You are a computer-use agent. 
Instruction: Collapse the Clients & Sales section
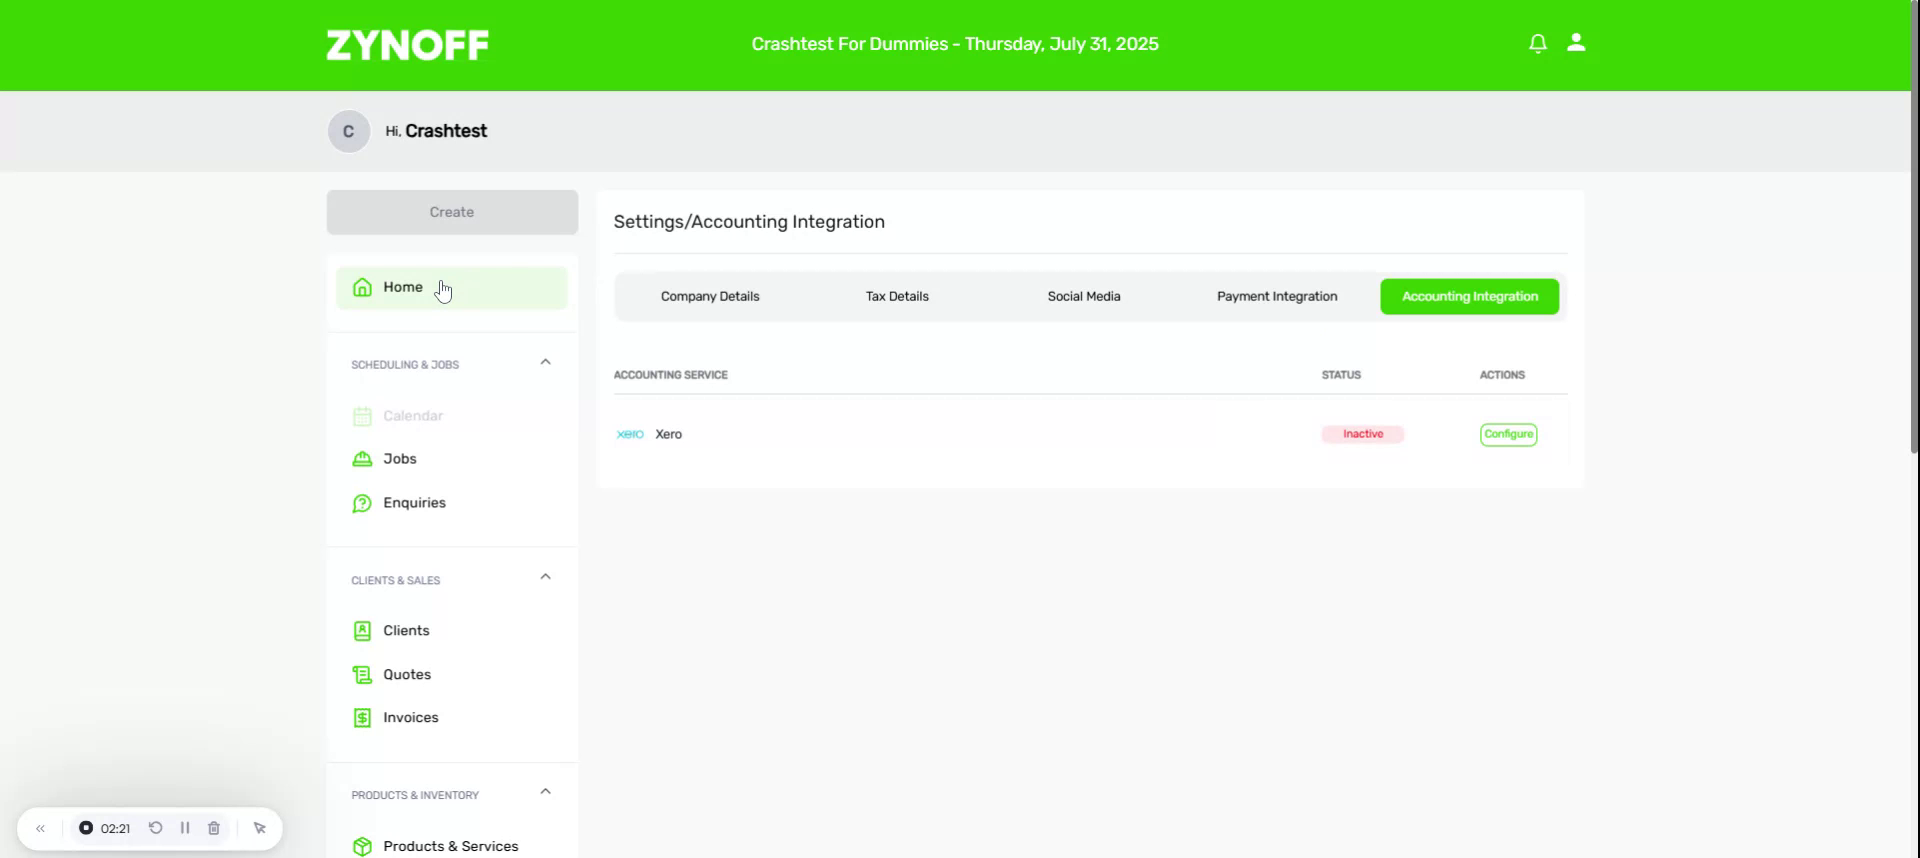[545, 577]
